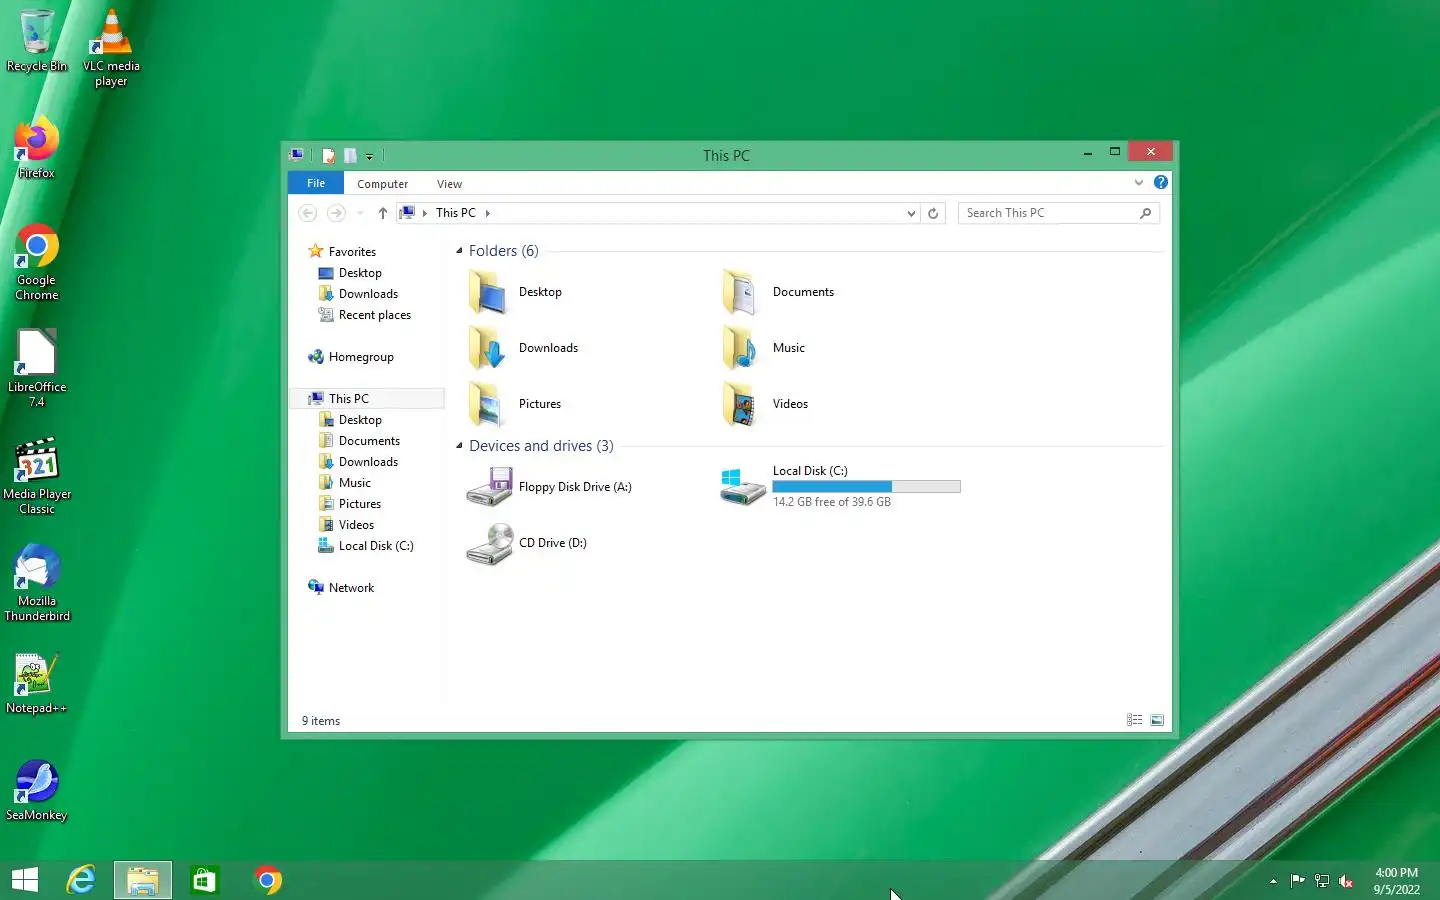Viewport: 1440px width, 900px height.
Task: Launch Chrome from the taskbar
Action: [x=267, y=880]
